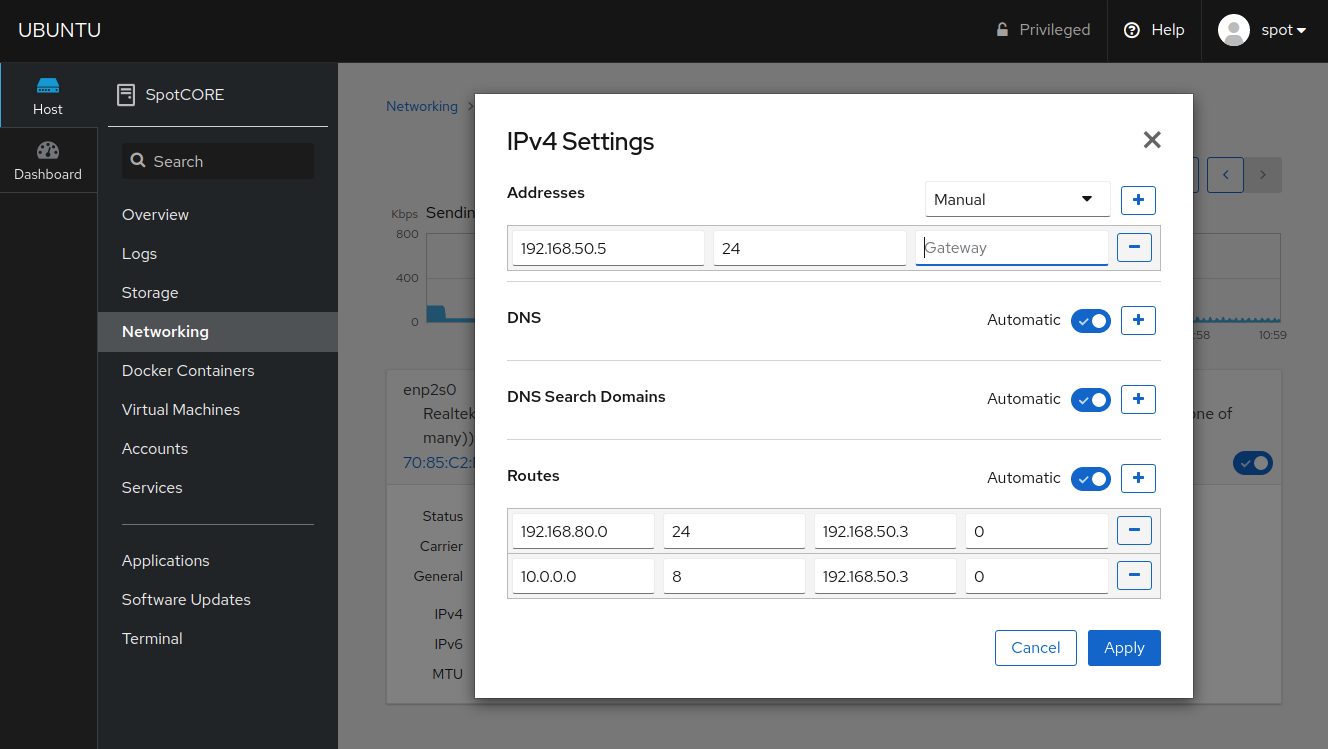
Task: Focus the sidebar Search field
Action: coord(218,161)
